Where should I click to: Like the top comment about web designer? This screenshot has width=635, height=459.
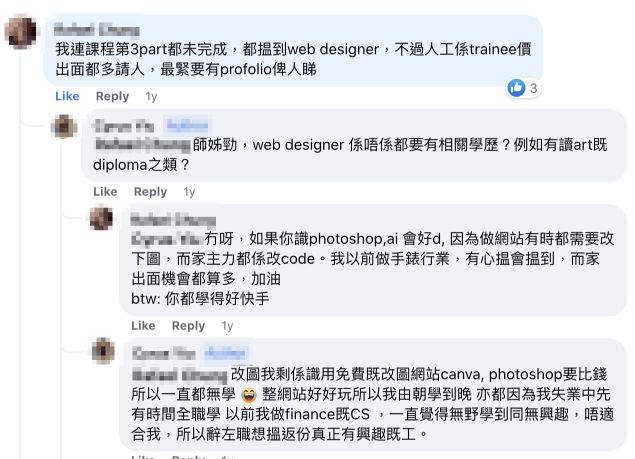click(67, 96)
